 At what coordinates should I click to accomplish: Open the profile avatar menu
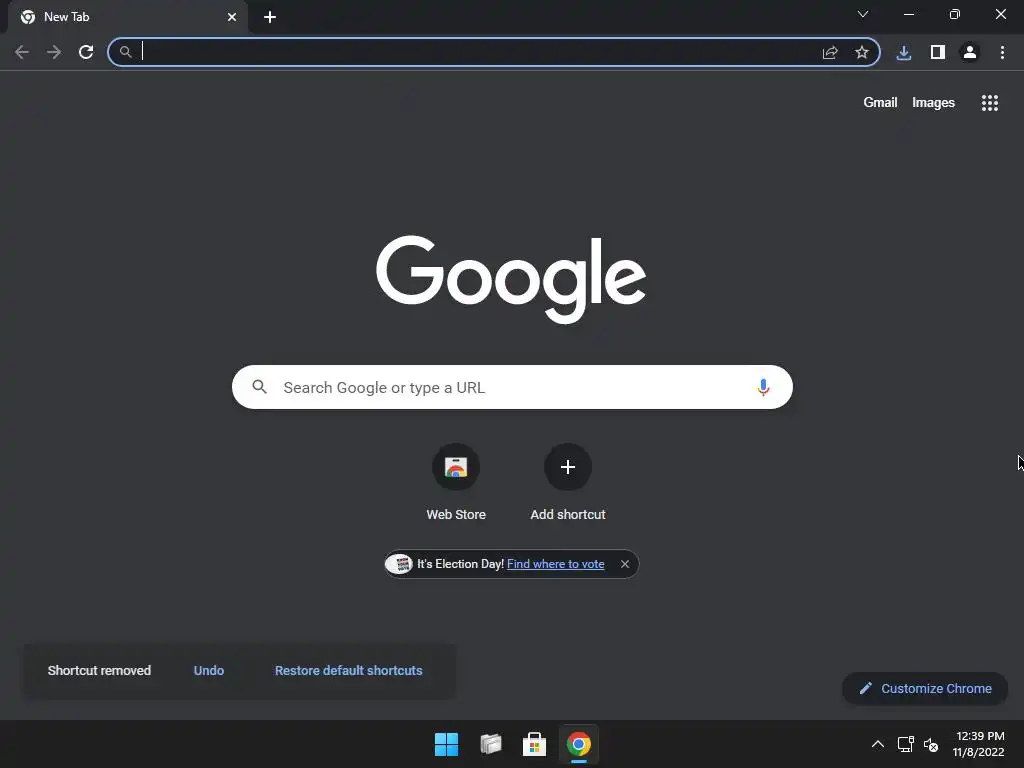click(x=970, y=52)
